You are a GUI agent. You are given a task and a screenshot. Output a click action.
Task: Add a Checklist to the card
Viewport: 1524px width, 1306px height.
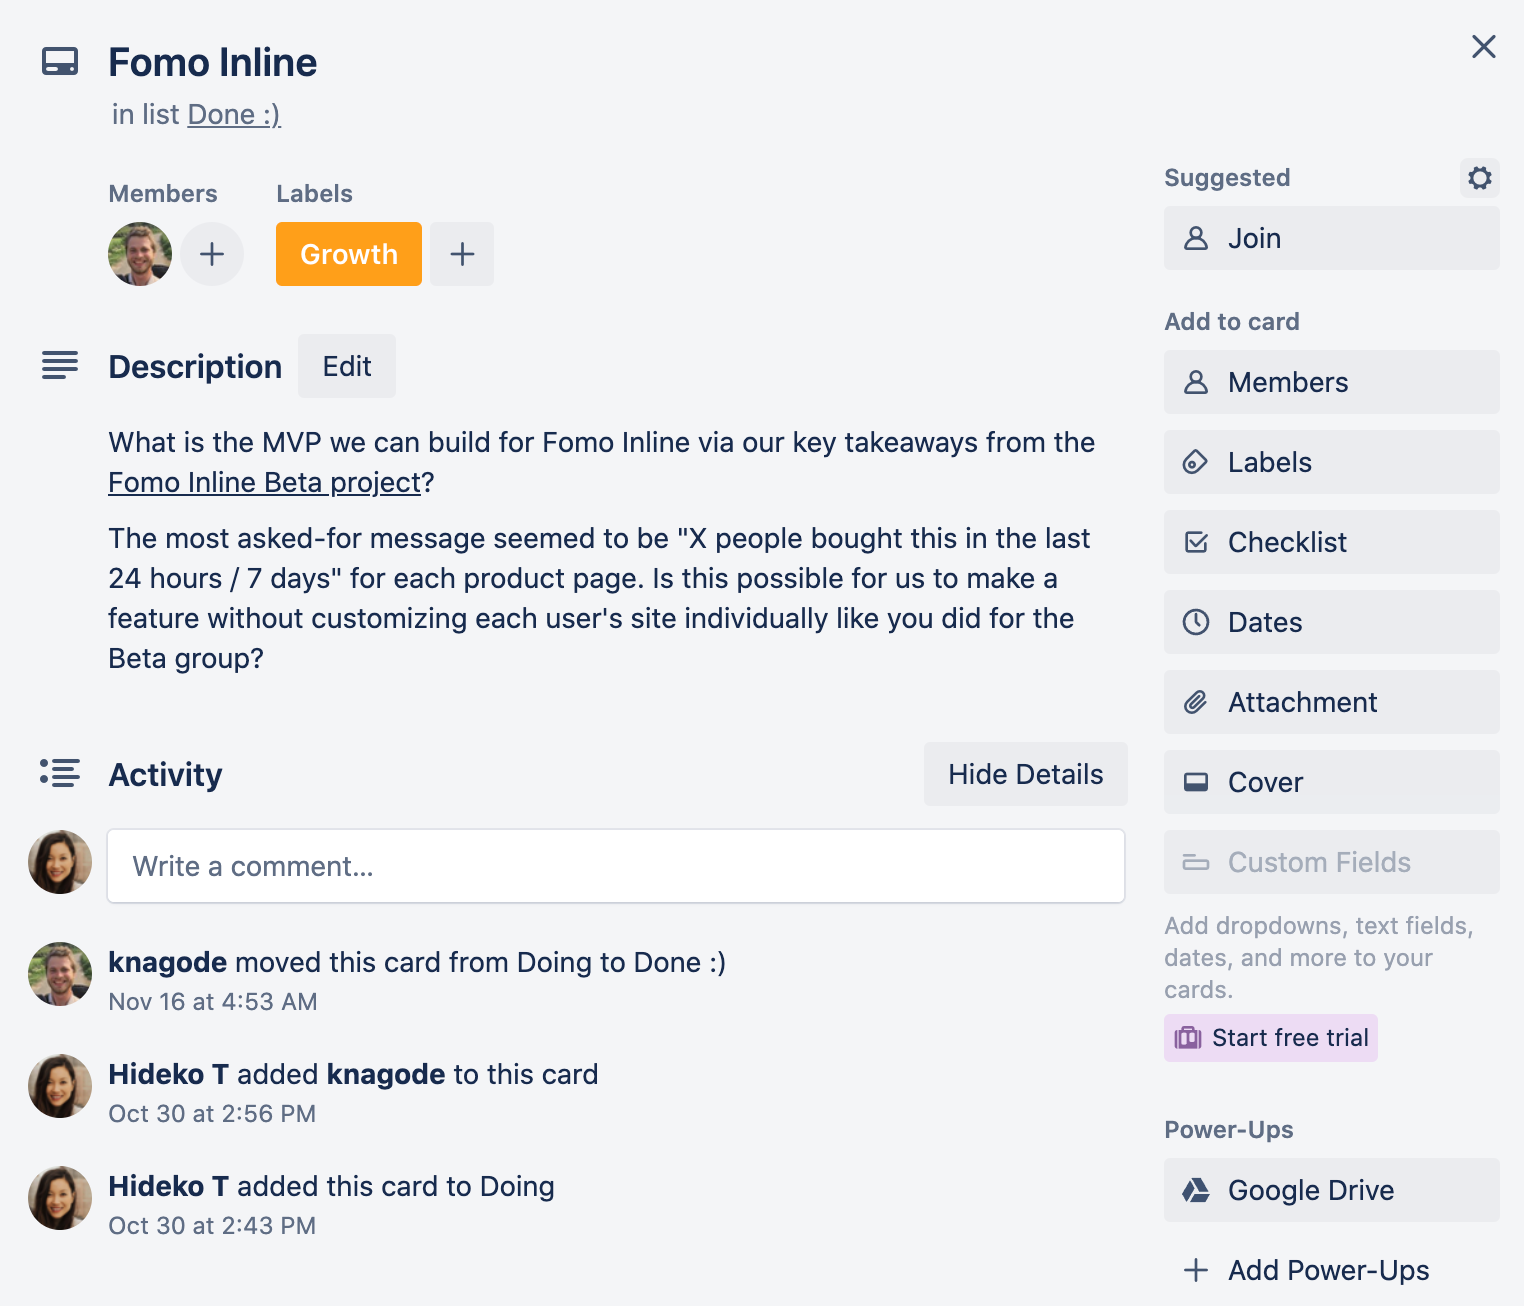[1332, 542]
